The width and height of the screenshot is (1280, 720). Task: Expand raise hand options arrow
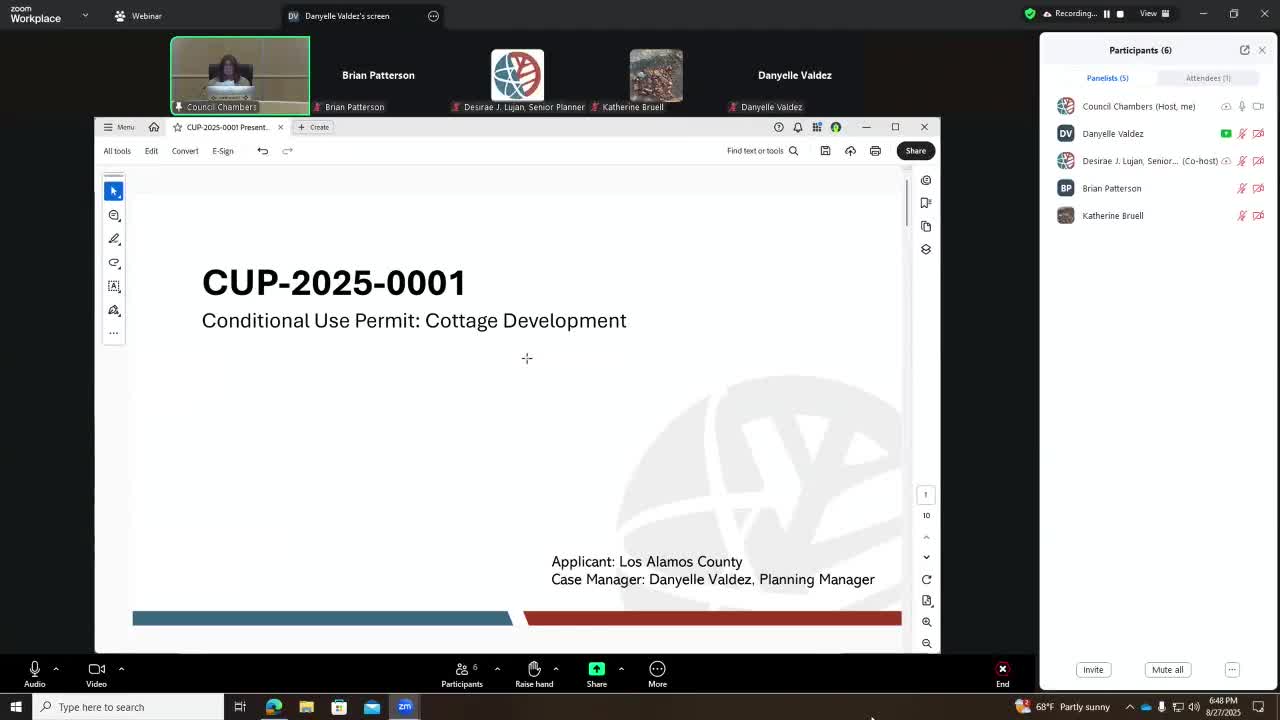[556, 668]
